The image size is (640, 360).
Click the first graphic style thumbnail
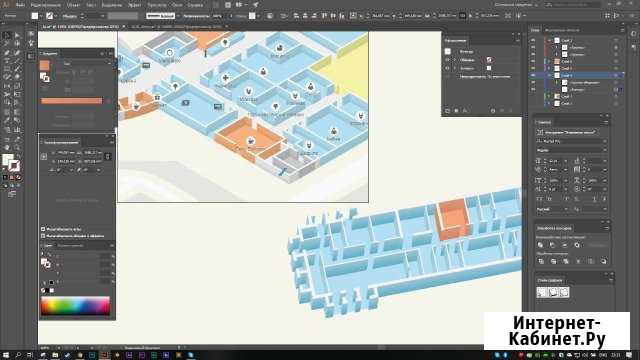pyautogui.click(x=541, y=292)
